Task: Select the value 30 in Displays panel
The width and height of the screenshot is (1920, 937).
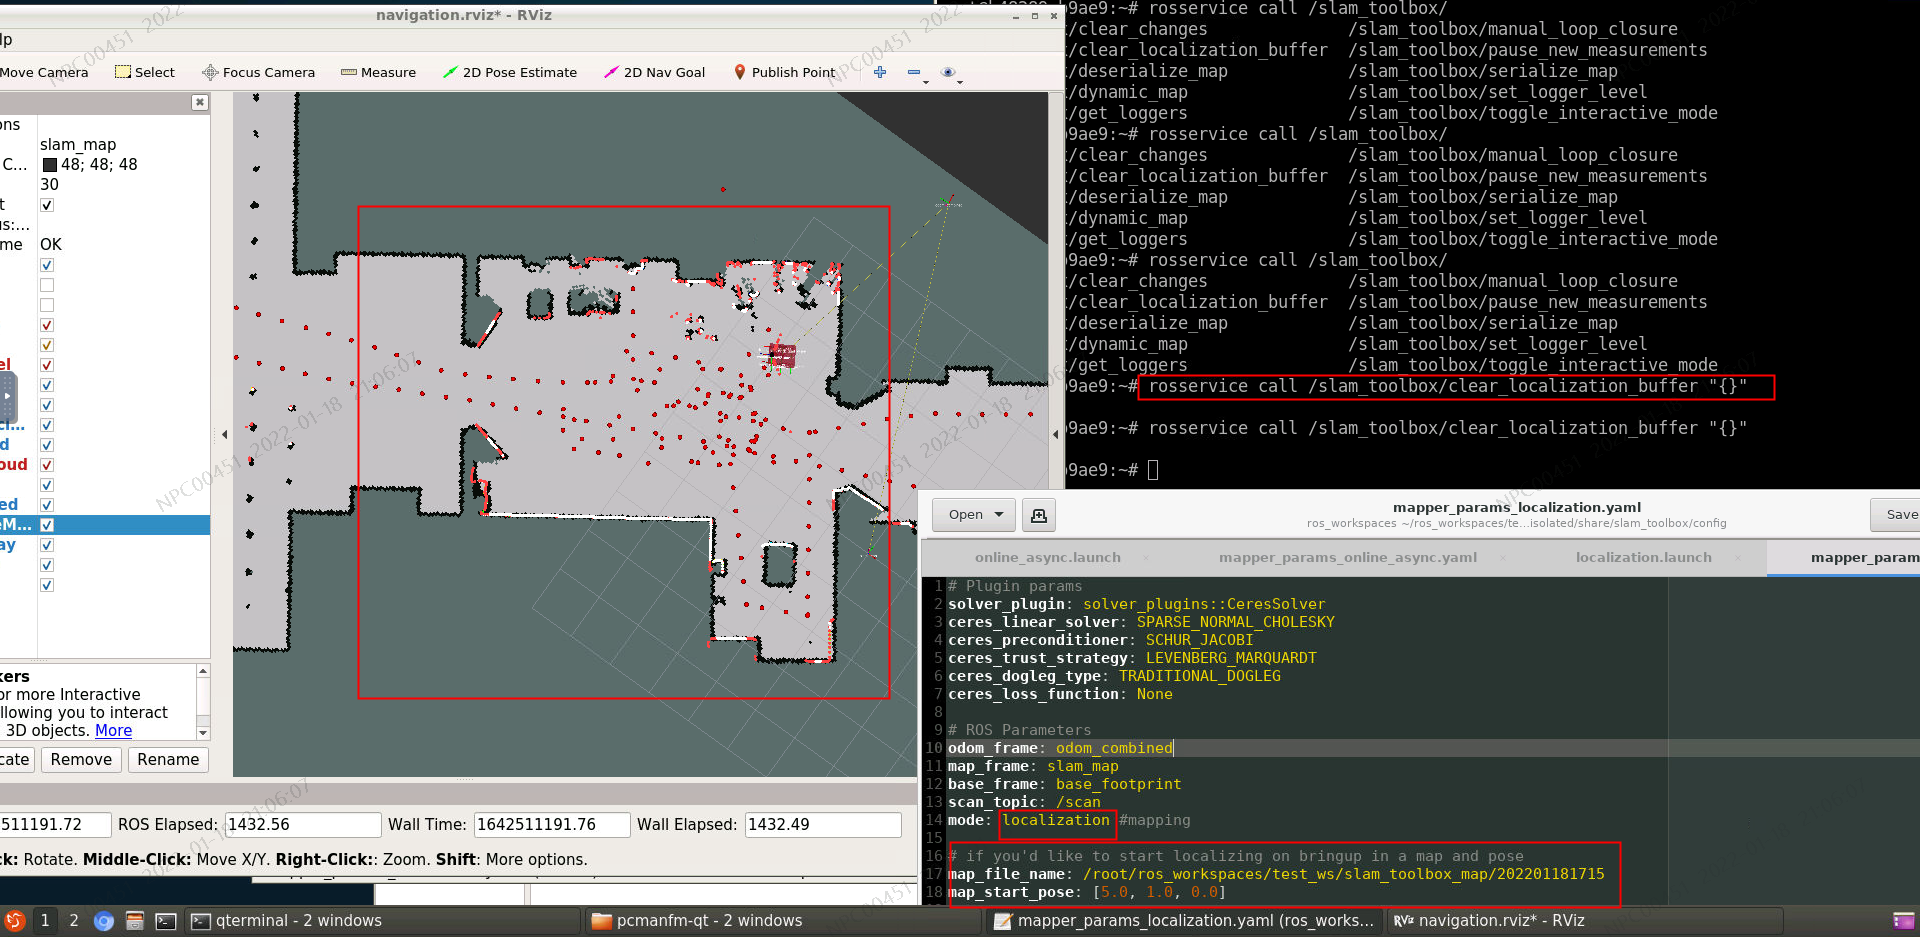Action: [49, 184]
